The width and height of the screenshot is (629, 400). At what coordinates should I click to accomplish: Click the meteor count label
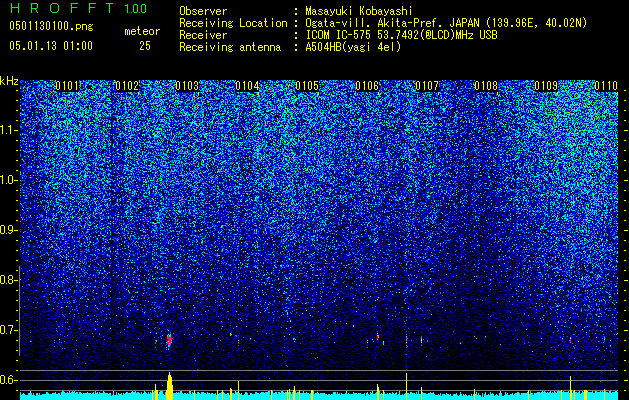[x=142, y=31]
